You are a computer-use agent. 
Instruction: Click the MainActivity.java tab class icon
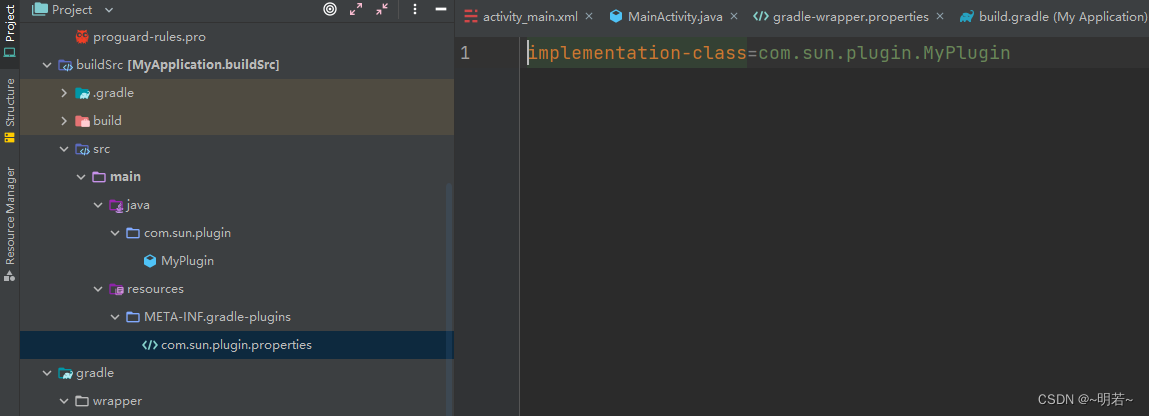point(616,16)
